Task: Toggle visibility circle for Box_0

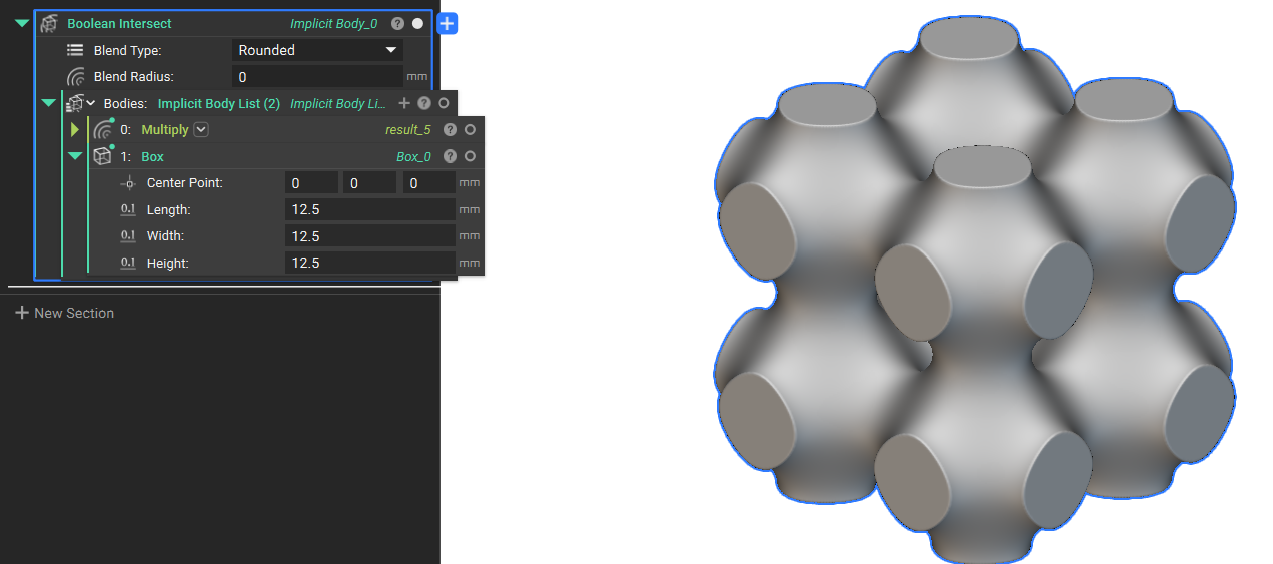Action: coord(470,156)
